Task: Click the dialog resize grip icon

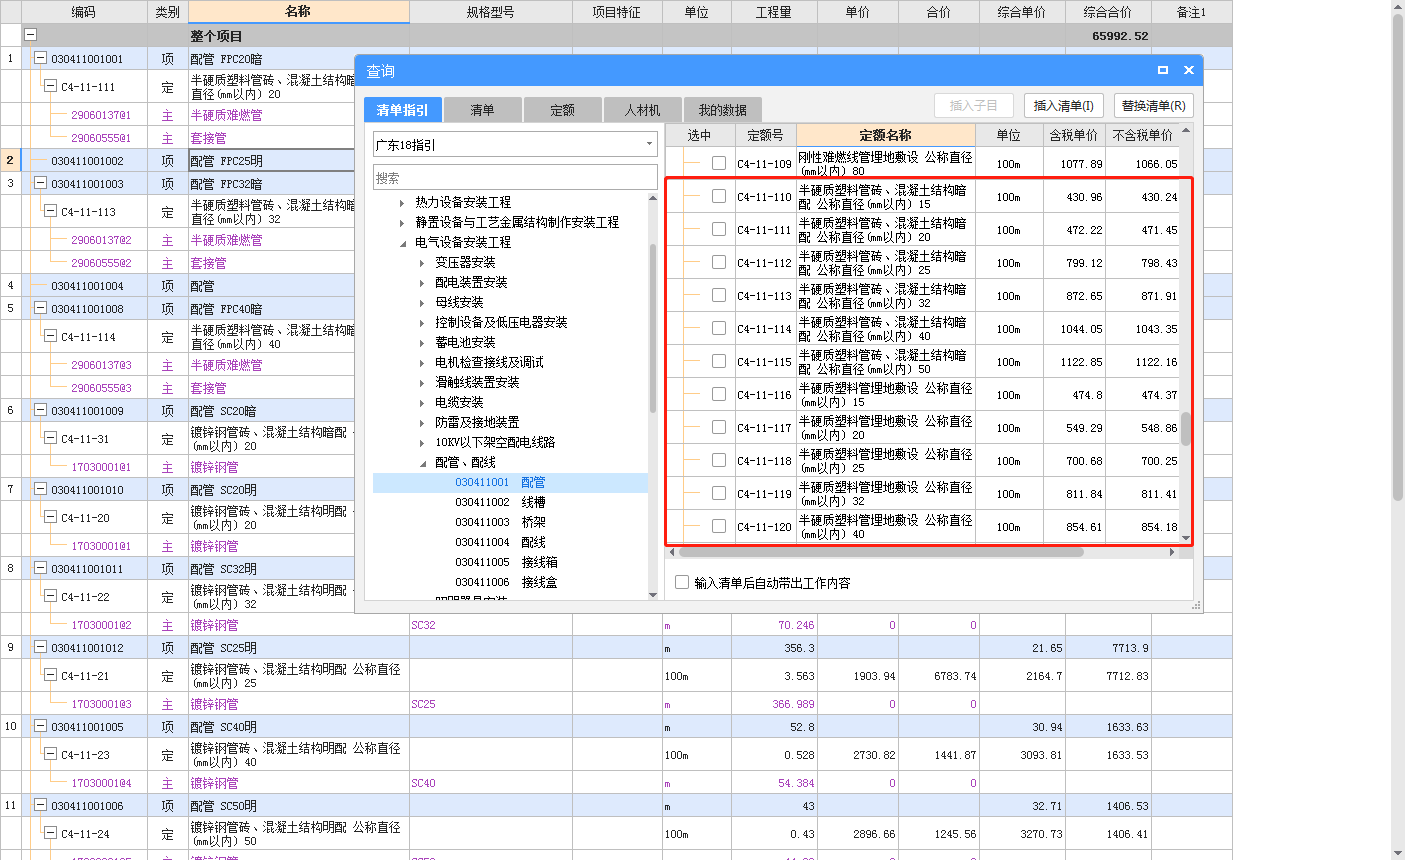Action: click(x=1196, y=606)
